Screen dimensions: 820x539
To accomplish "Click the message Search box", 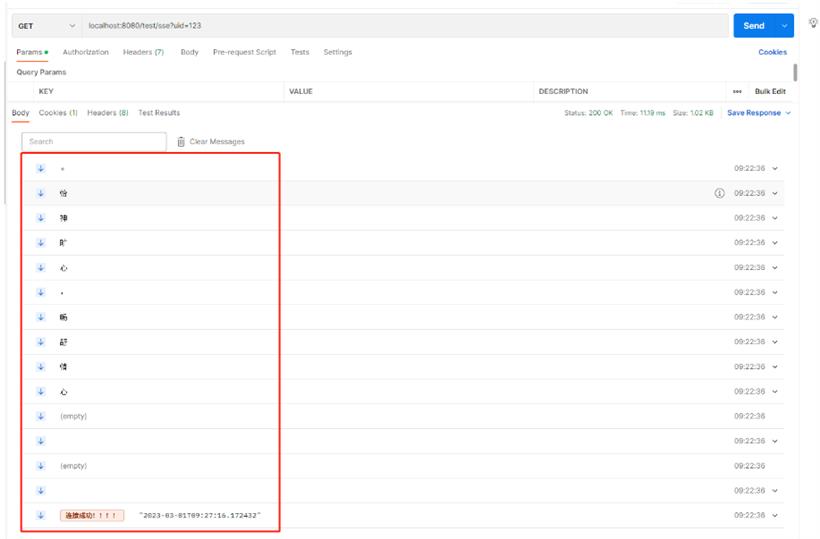I will (94, 142).
